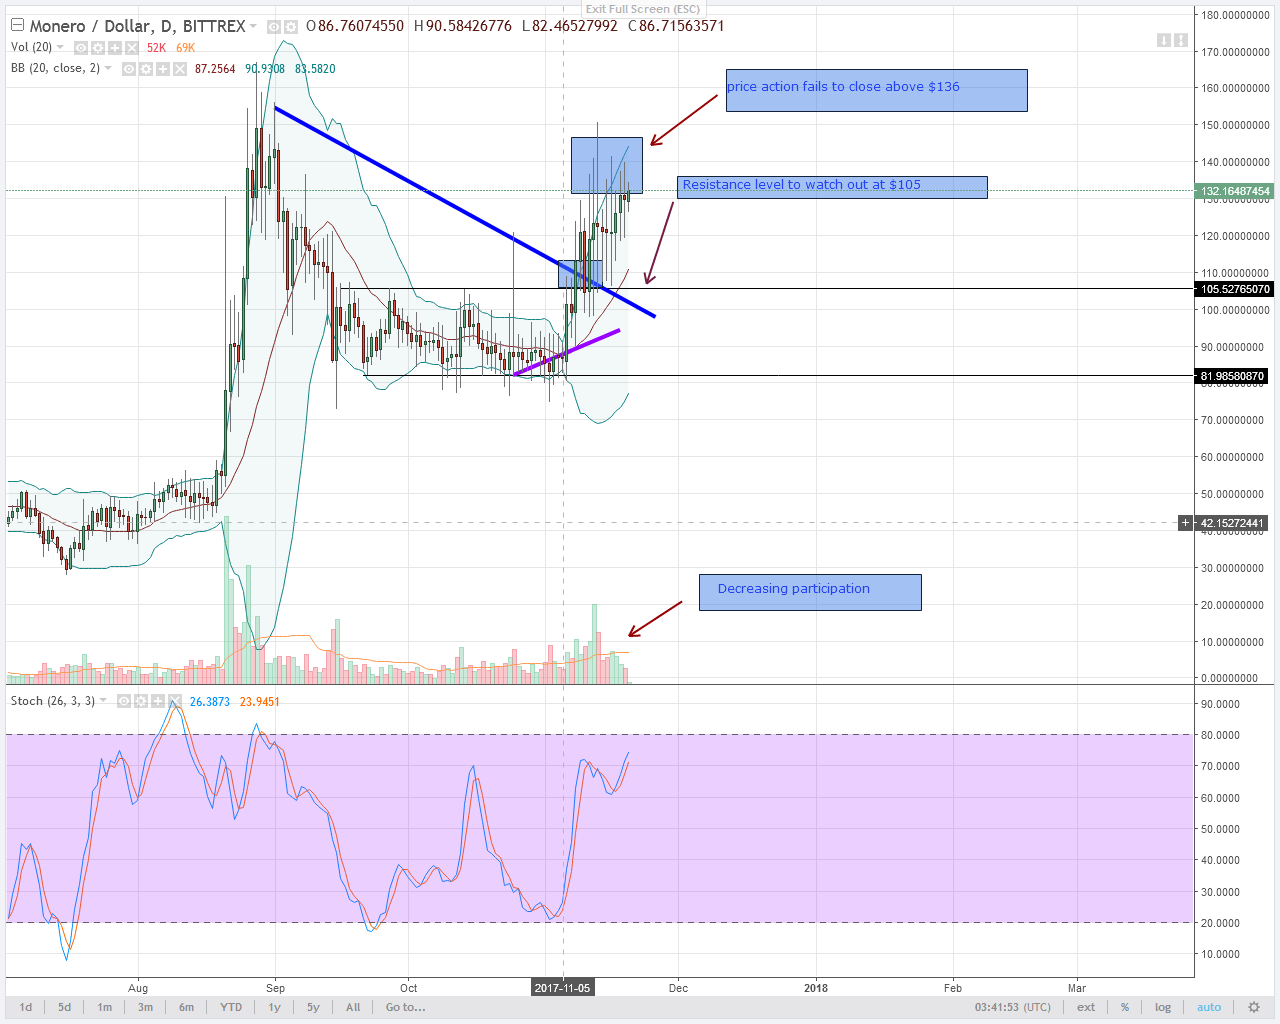Screen dimensions: 1280x1024
Task: Click Stoch %K value 26.3873
Action: point(210,702)
